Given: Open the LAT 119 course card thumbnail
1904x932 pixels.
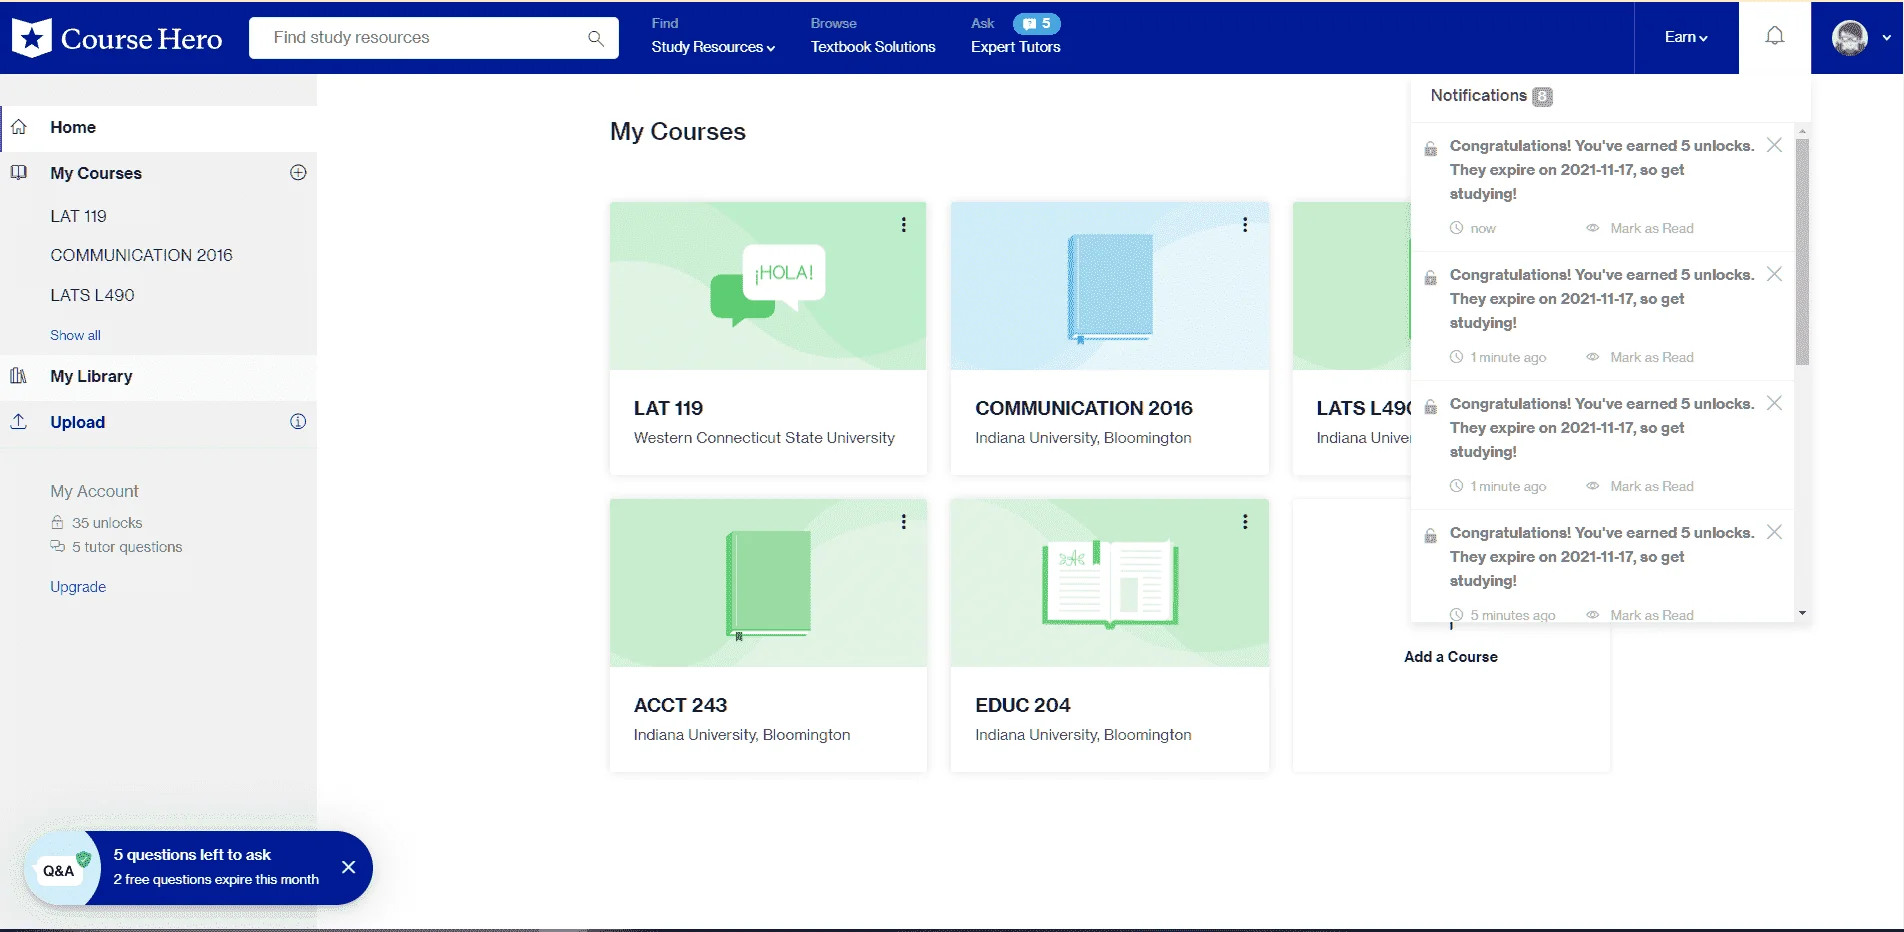Looking at the screenshot, I should point(768,286).
